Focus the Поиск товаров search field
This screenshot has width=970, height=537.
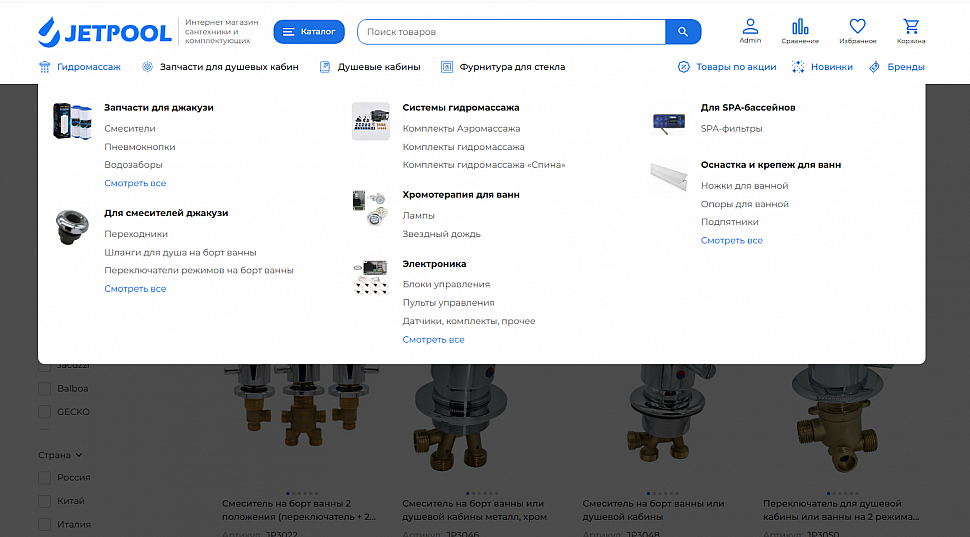(511, 32)
